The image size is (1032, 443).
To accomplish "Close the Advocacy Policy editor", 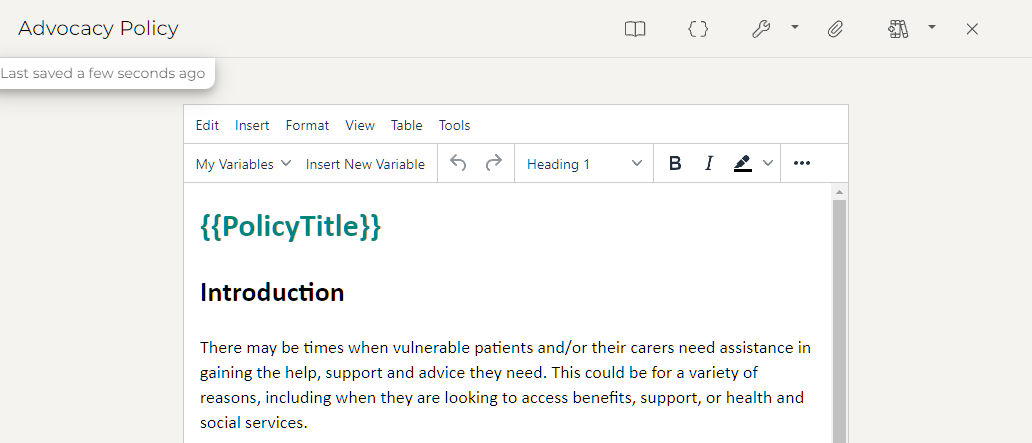I will [x=972, y=29].
